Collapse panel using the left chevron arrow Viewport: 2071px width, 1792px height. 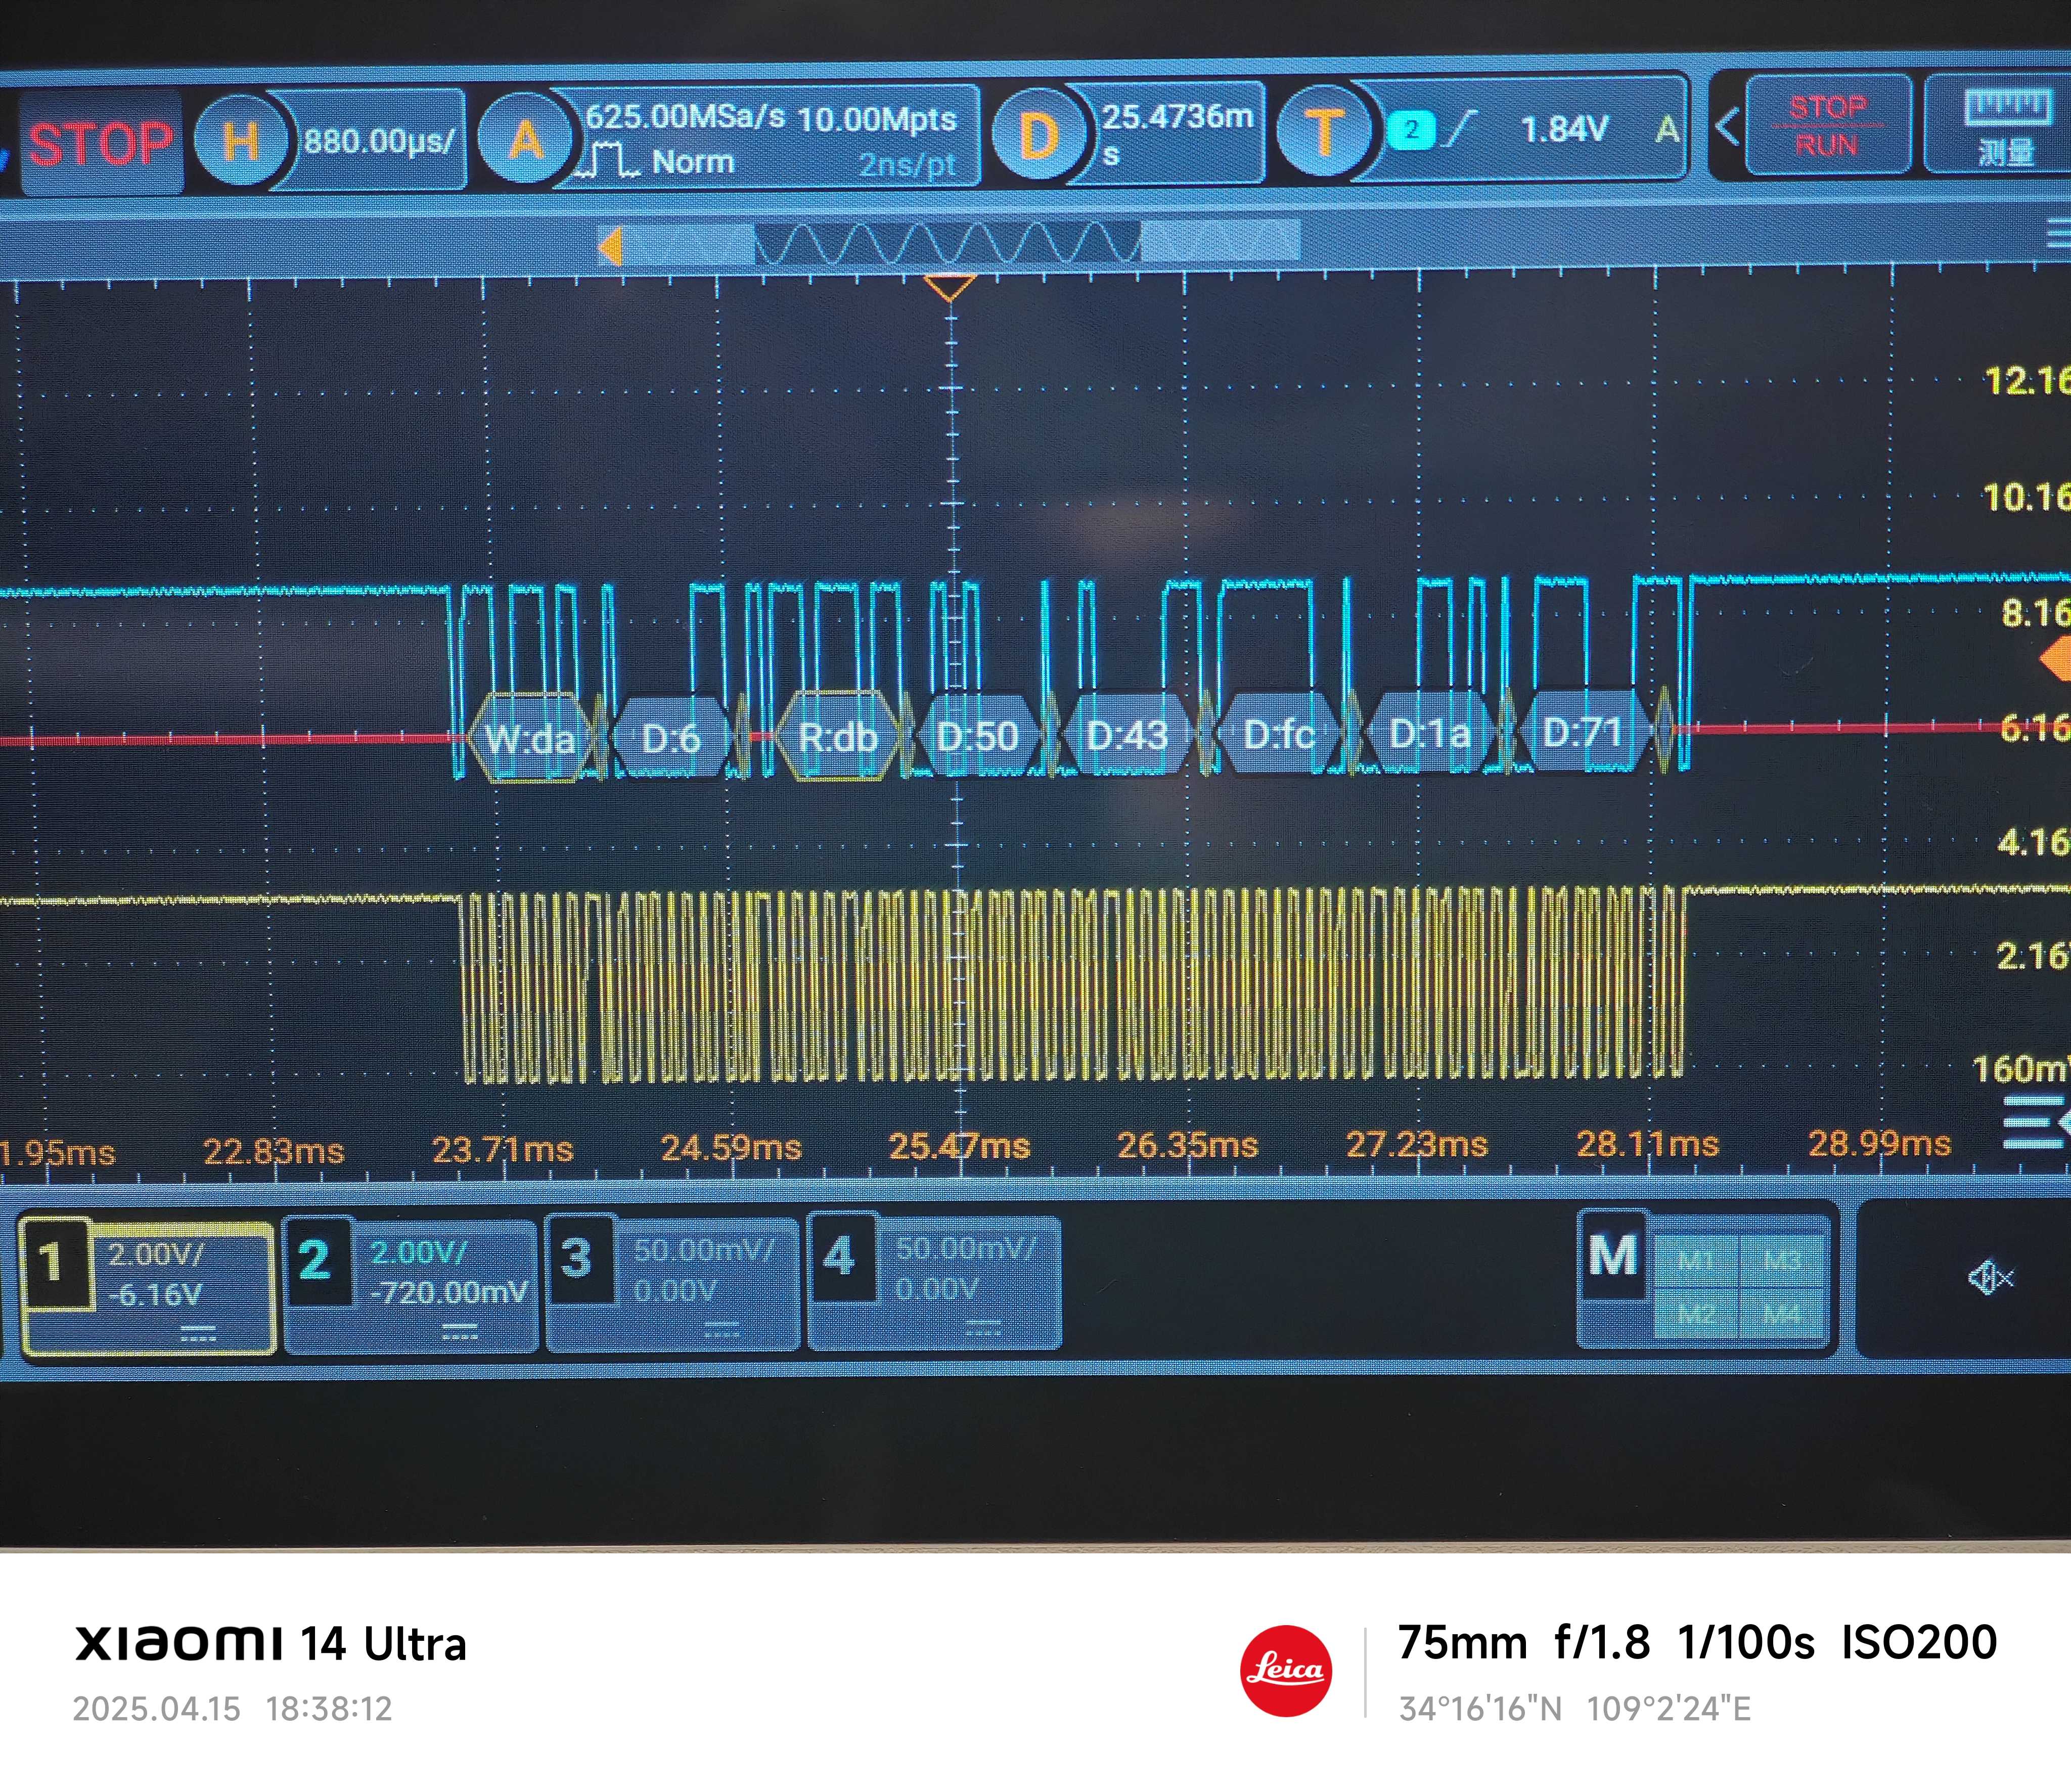[1727, 127]
